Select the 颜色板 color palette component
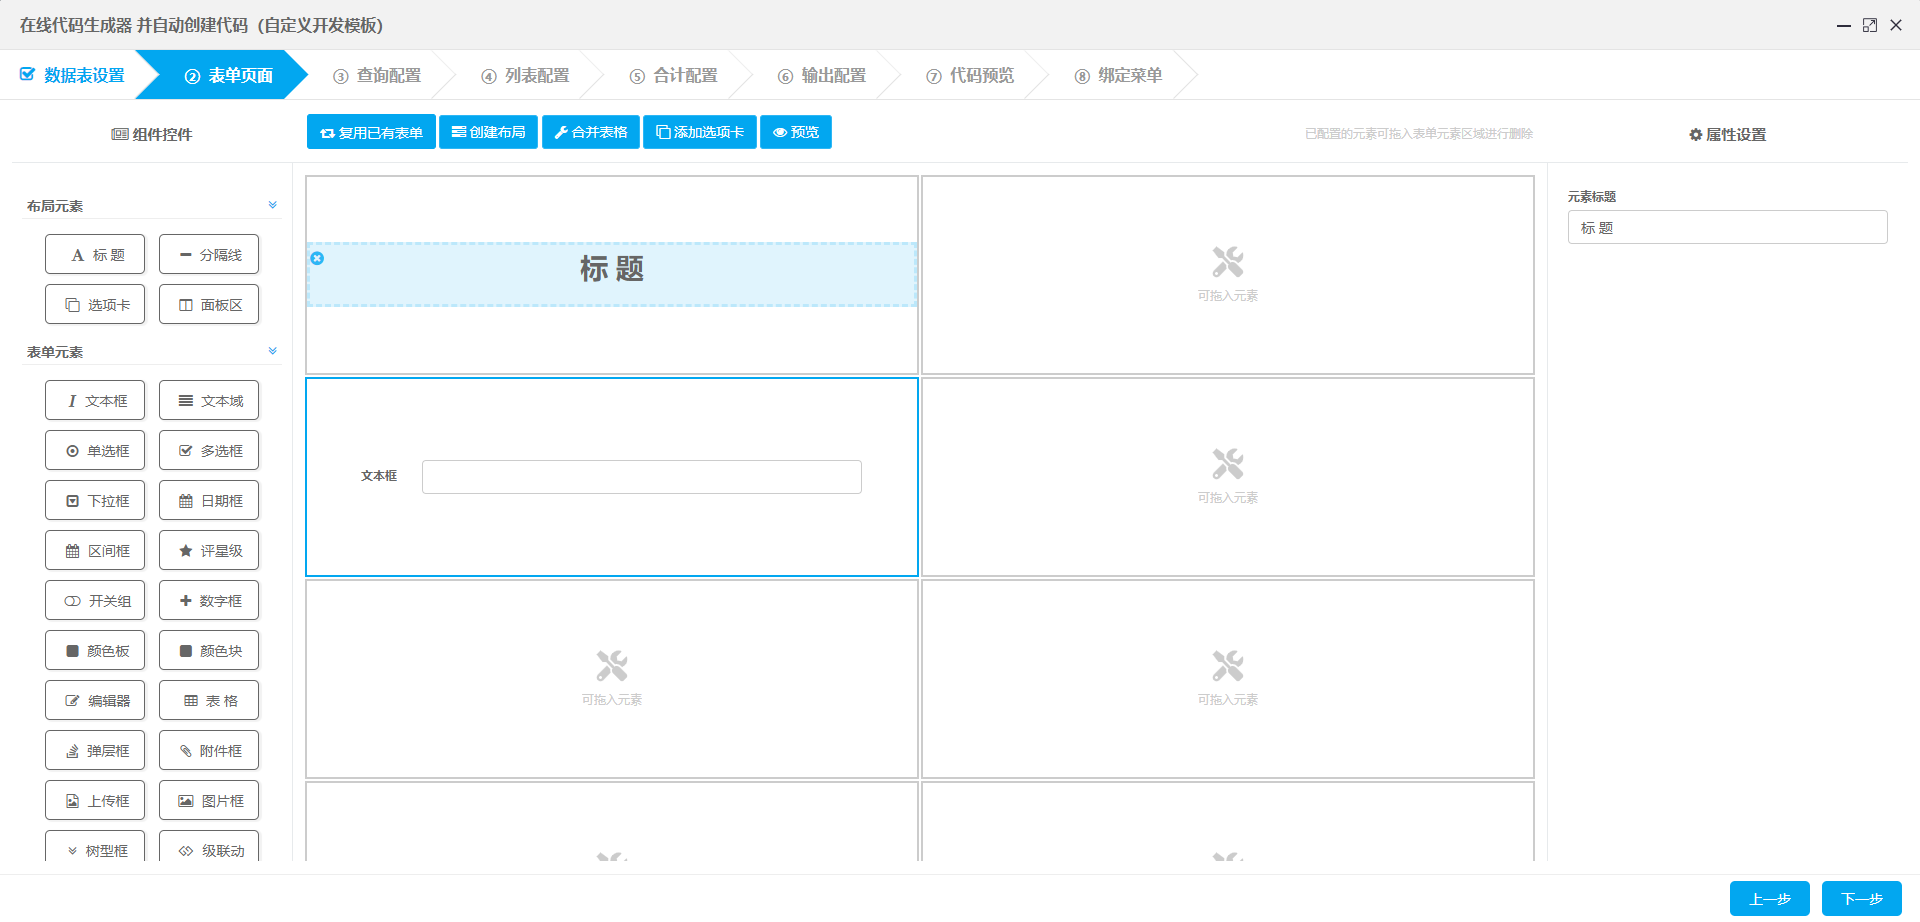 point(95,650)
